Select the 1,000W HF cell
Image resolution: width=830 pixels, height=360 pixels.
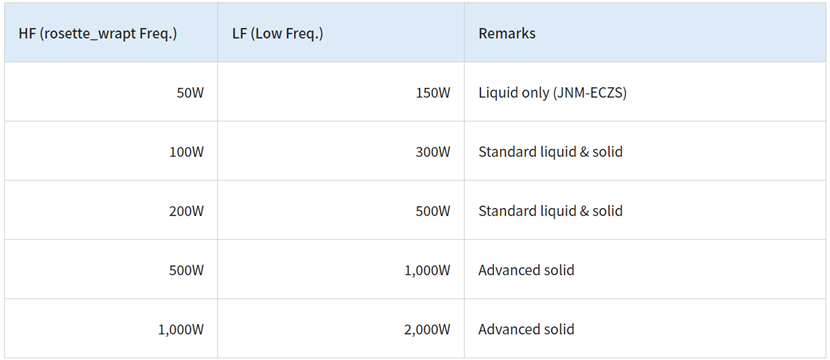coord(111,329)
